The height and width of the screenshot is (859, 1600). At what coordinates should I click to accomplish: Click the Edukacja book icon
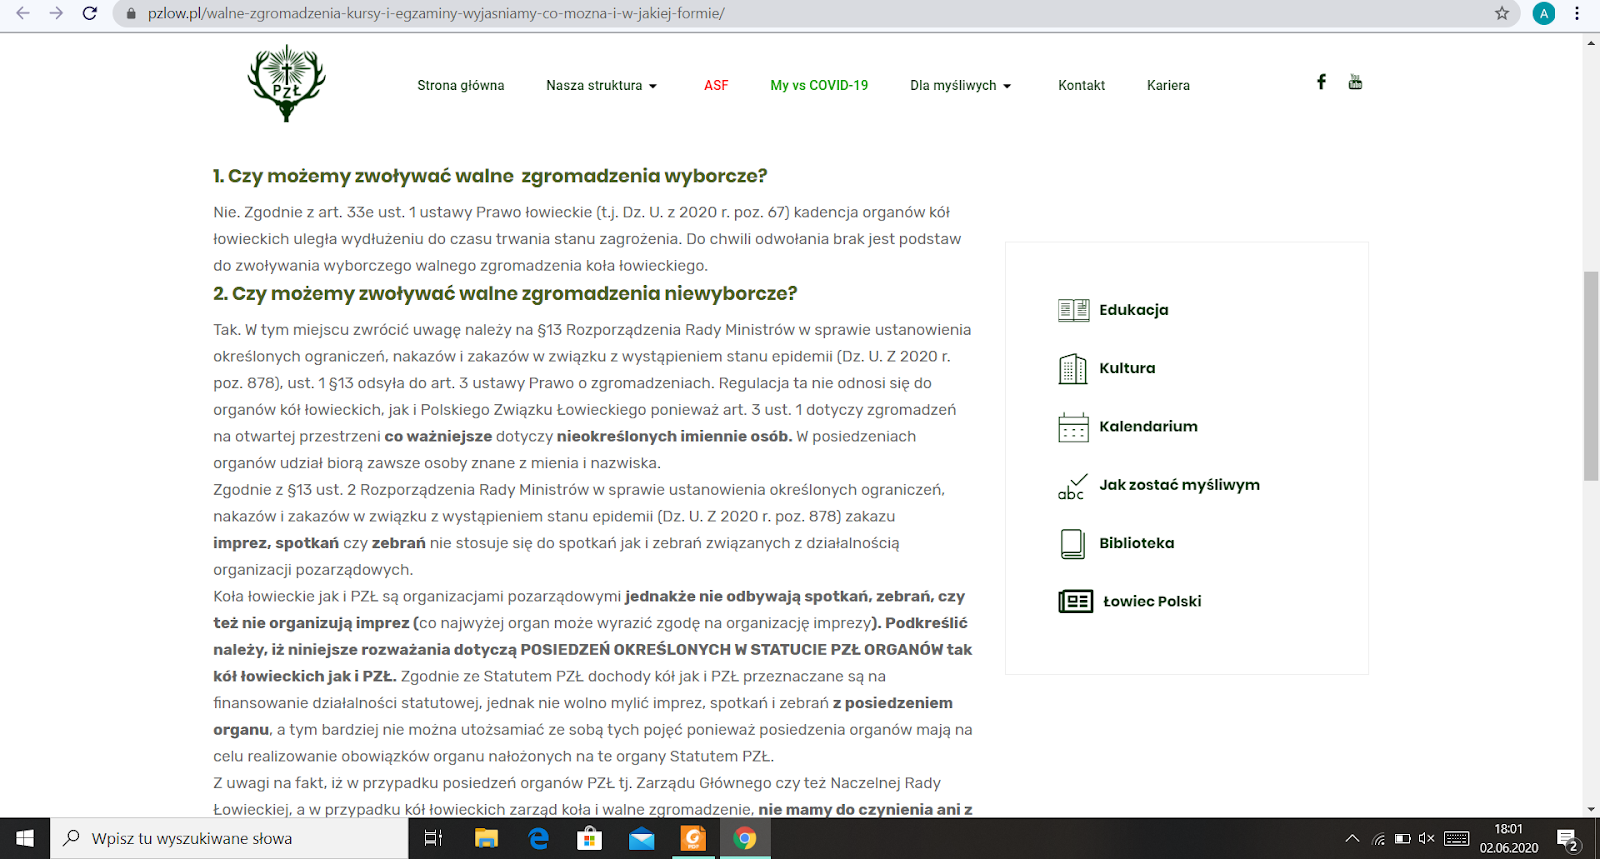[x=1073, y=310]
